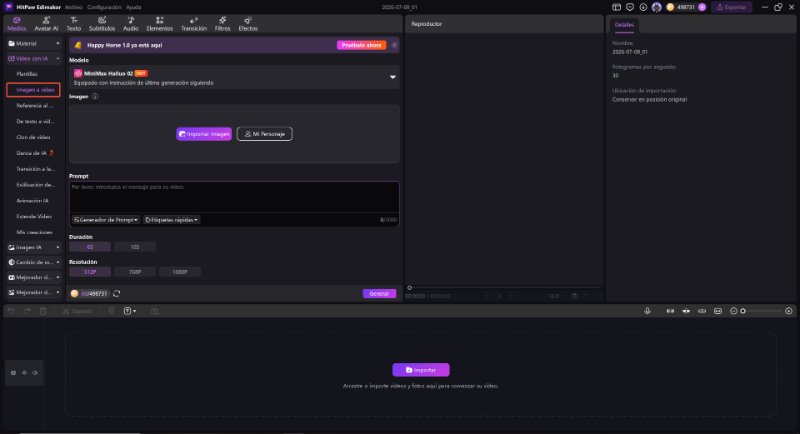Viewport: 800px width, 434px height.
Task: Click the info icon beside Imagen label
Action: [95, 96]
